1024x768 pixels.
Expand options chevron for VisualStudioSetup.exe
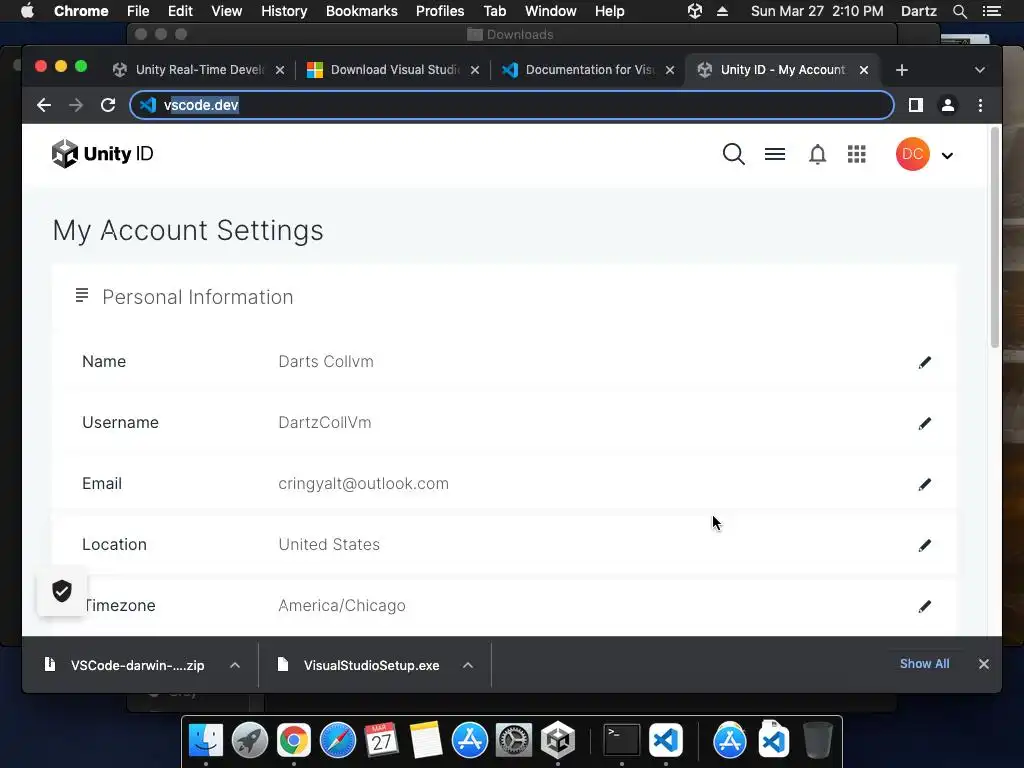pos(468,665)
